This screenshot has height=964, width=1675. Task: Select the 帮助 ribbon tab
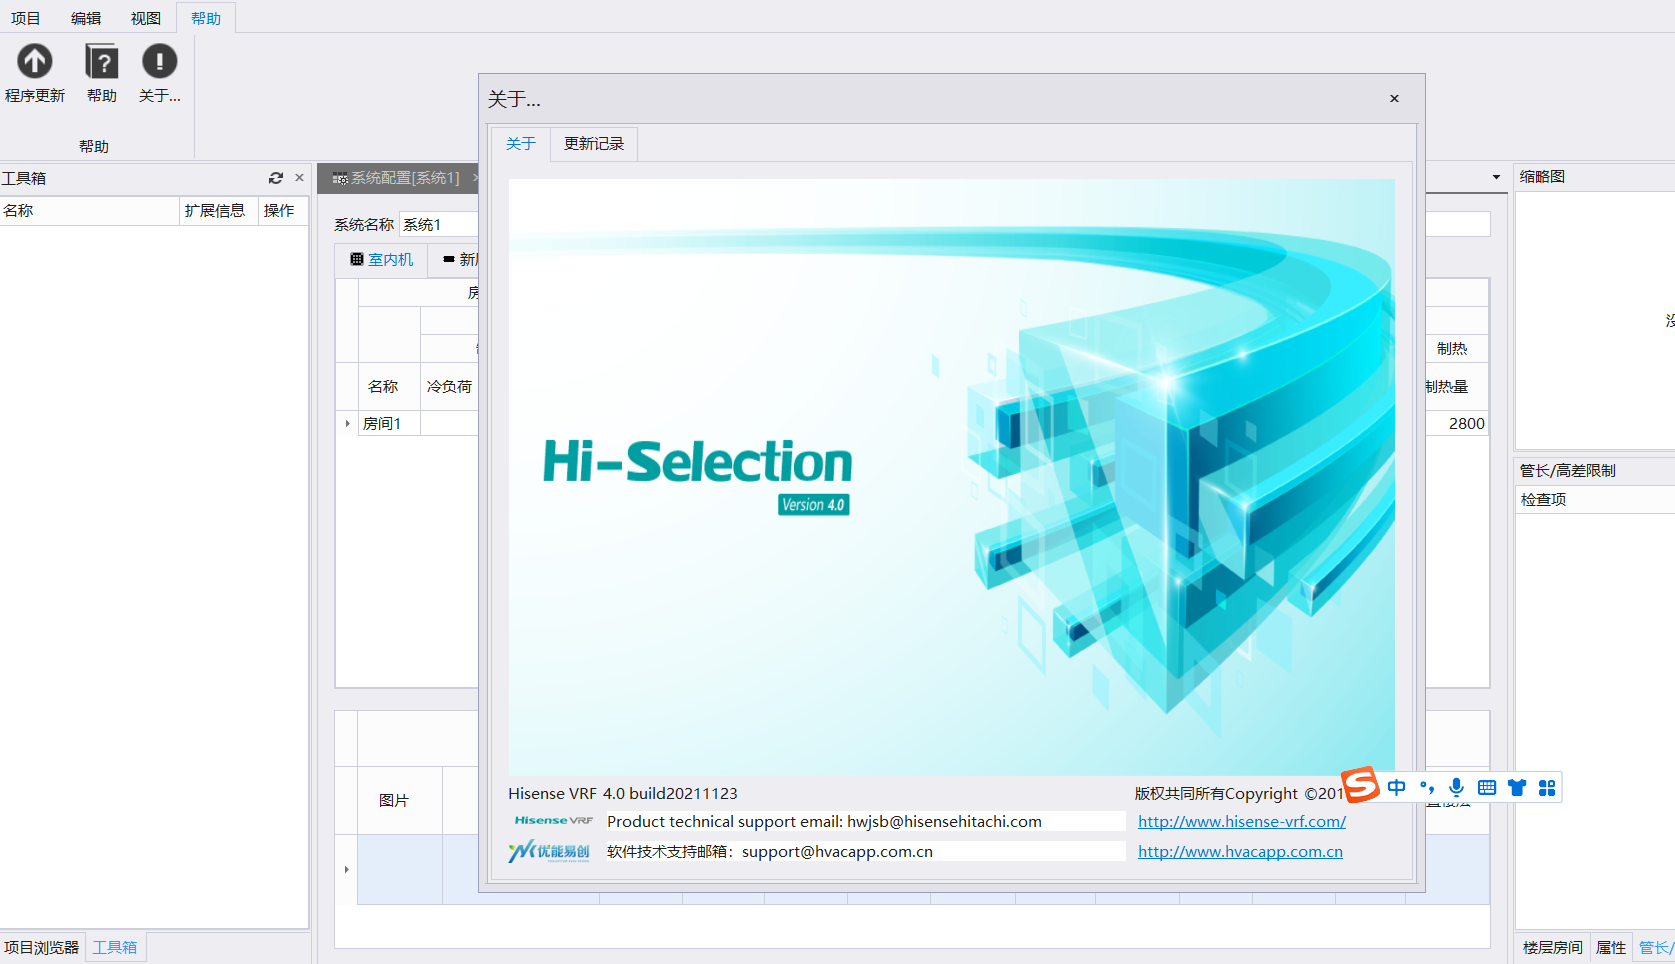click(206, 18)
